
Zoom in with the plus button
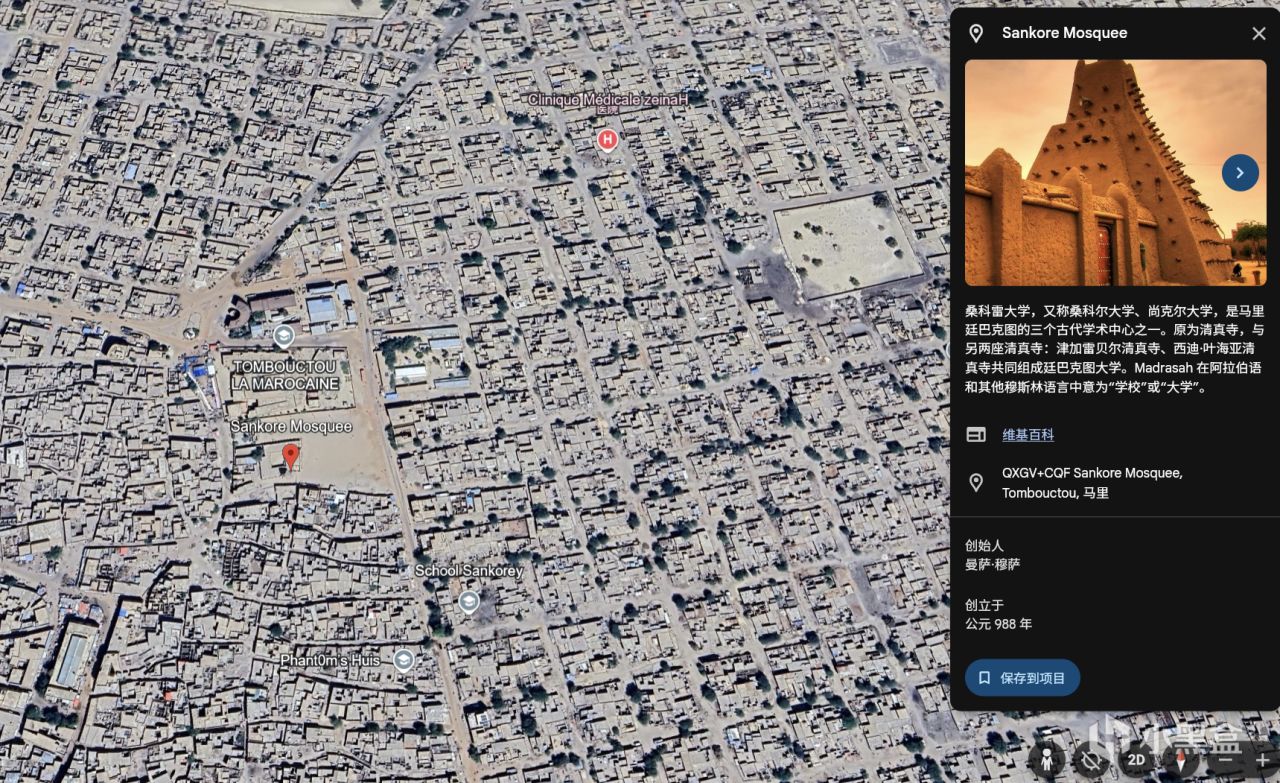pos(1262,761)
